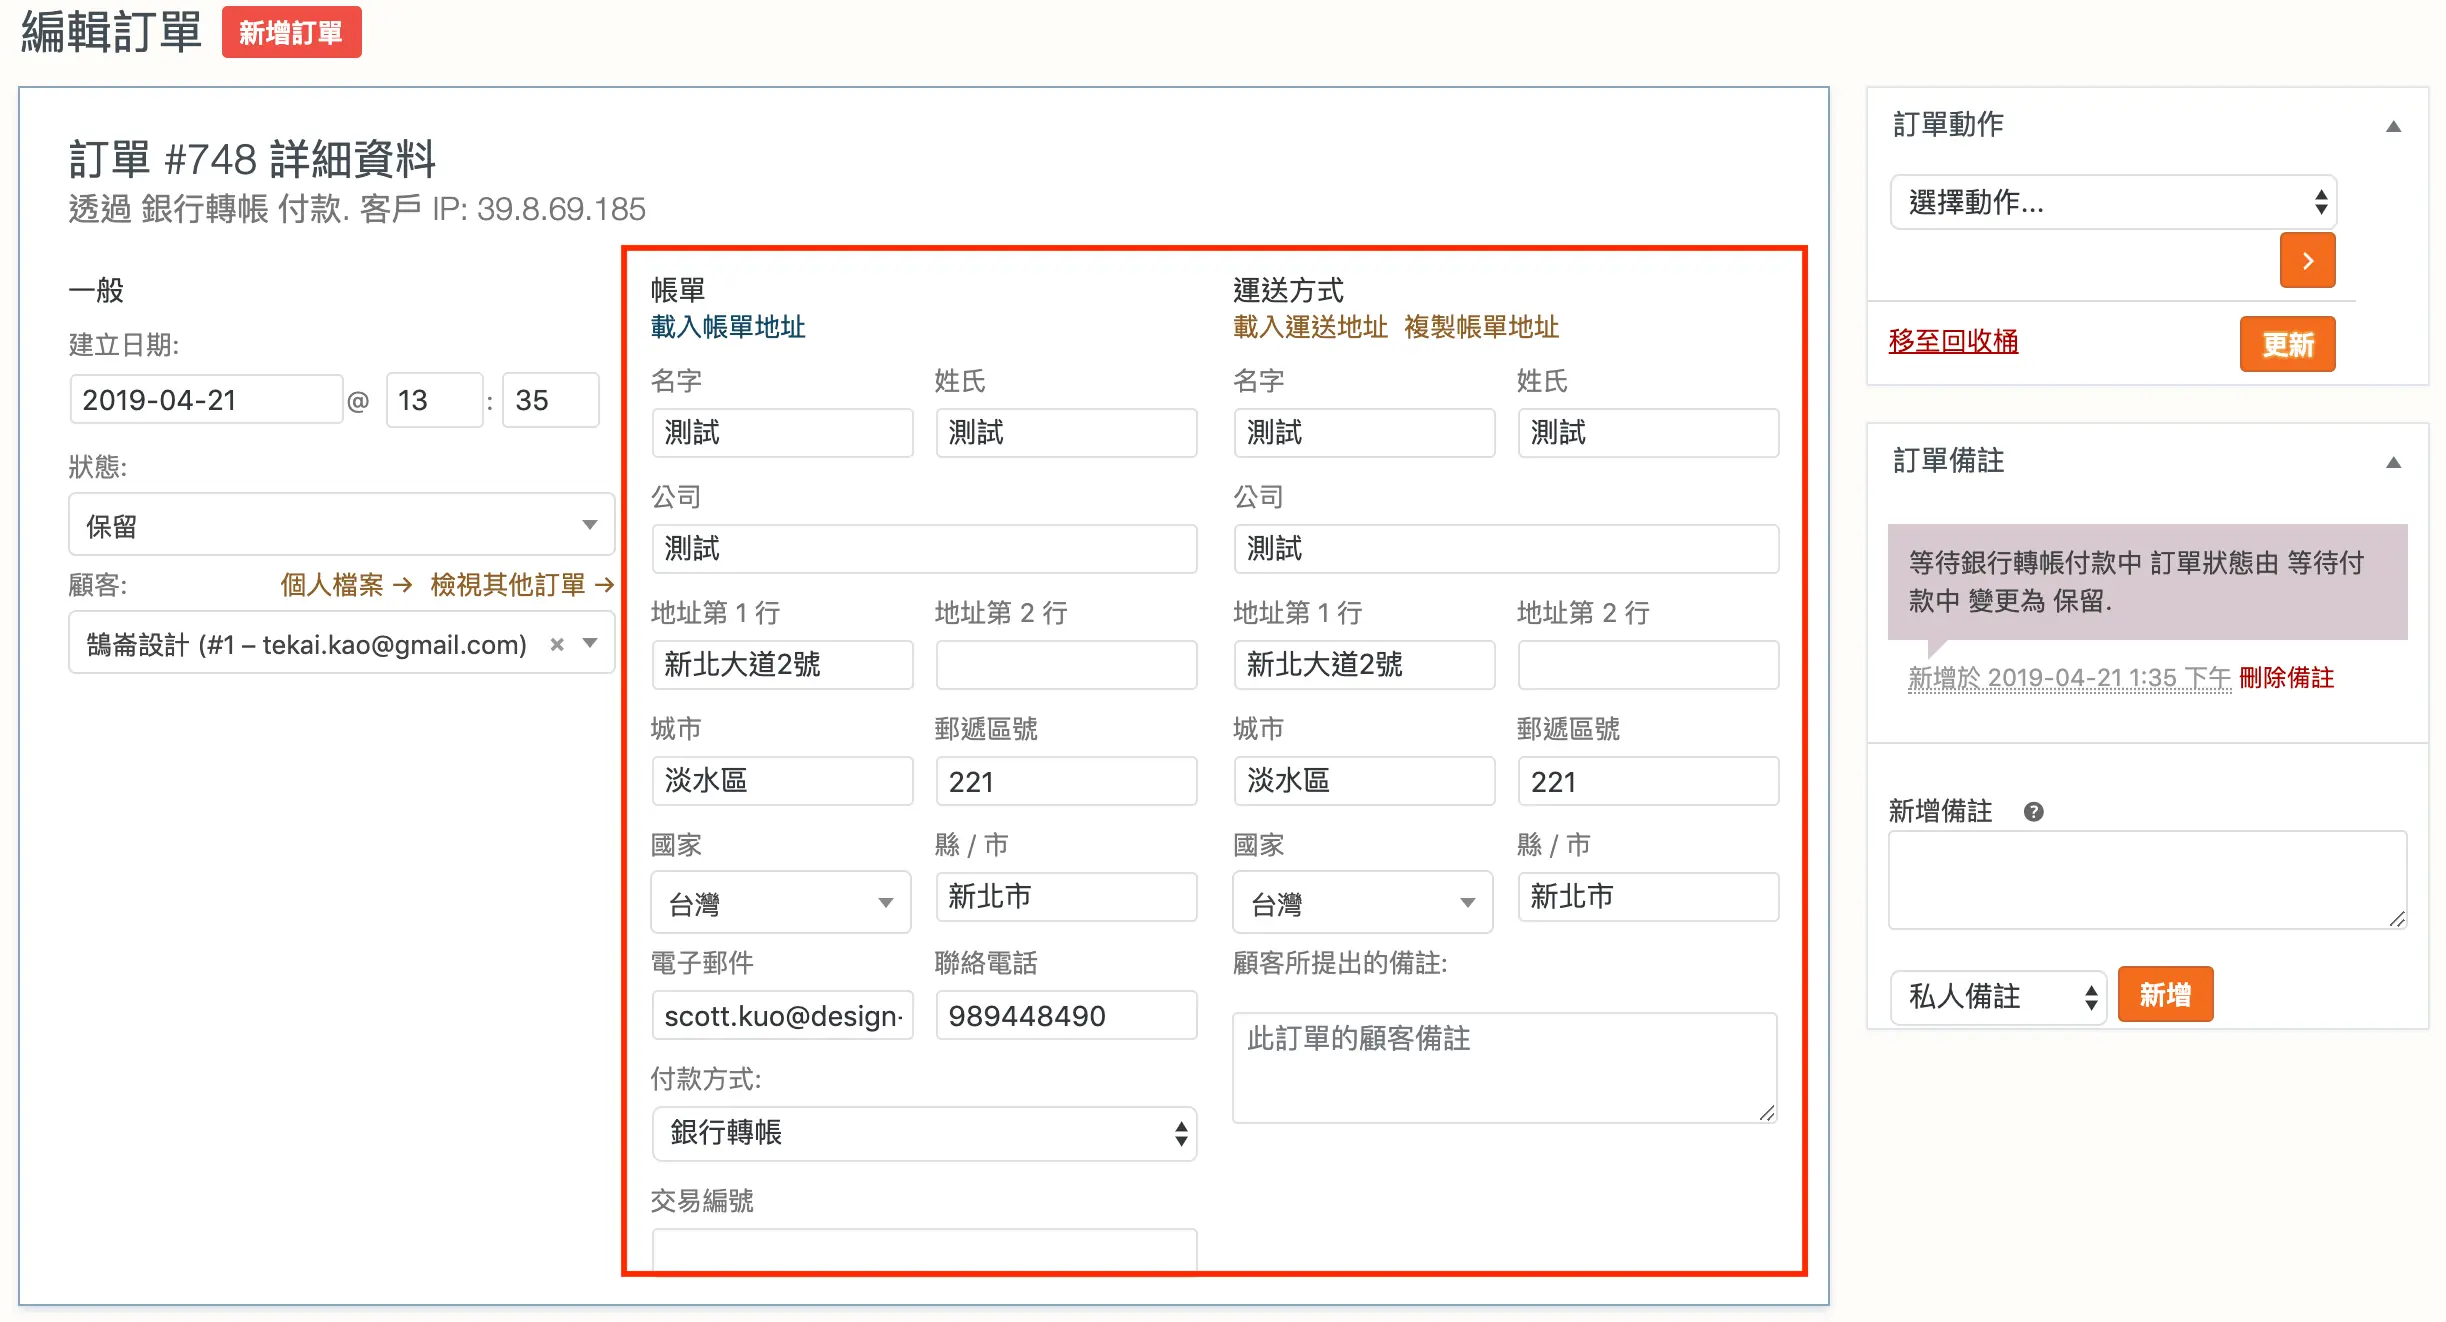Click the 更新 button
Image resolution: width=2446 pixels, height=1322 pixels.
[x=2287, y=344]
